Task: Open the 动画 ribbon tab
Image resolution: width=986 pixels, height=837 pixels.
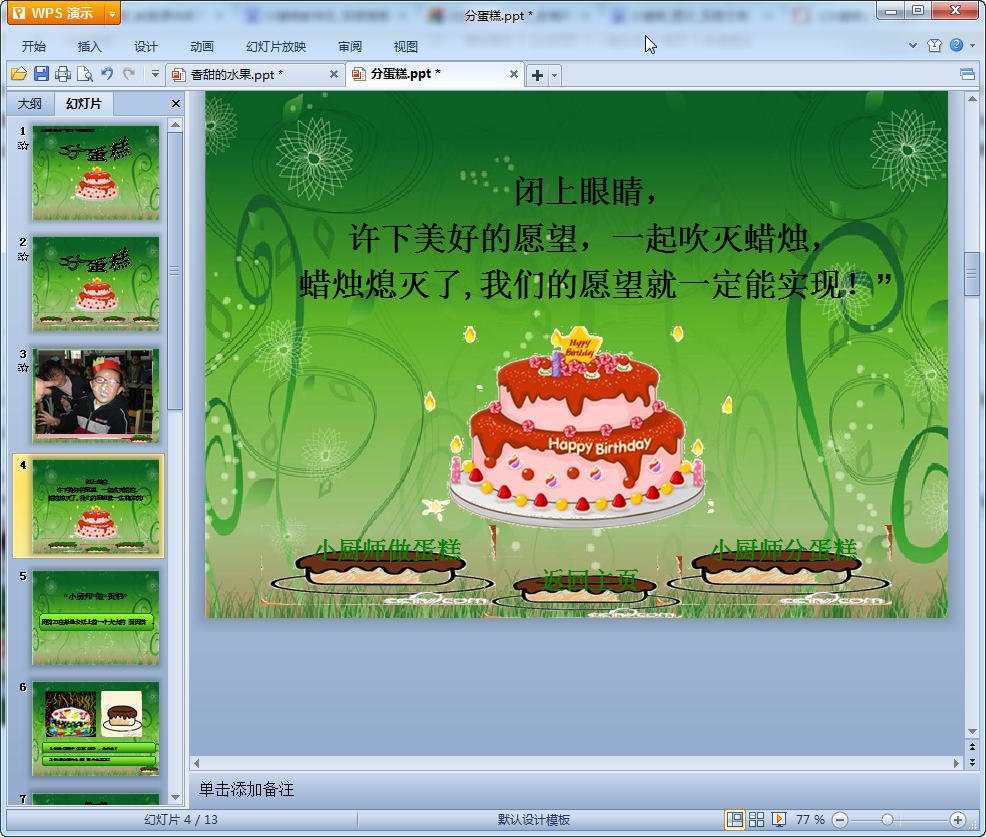Action: pos(202,47)
